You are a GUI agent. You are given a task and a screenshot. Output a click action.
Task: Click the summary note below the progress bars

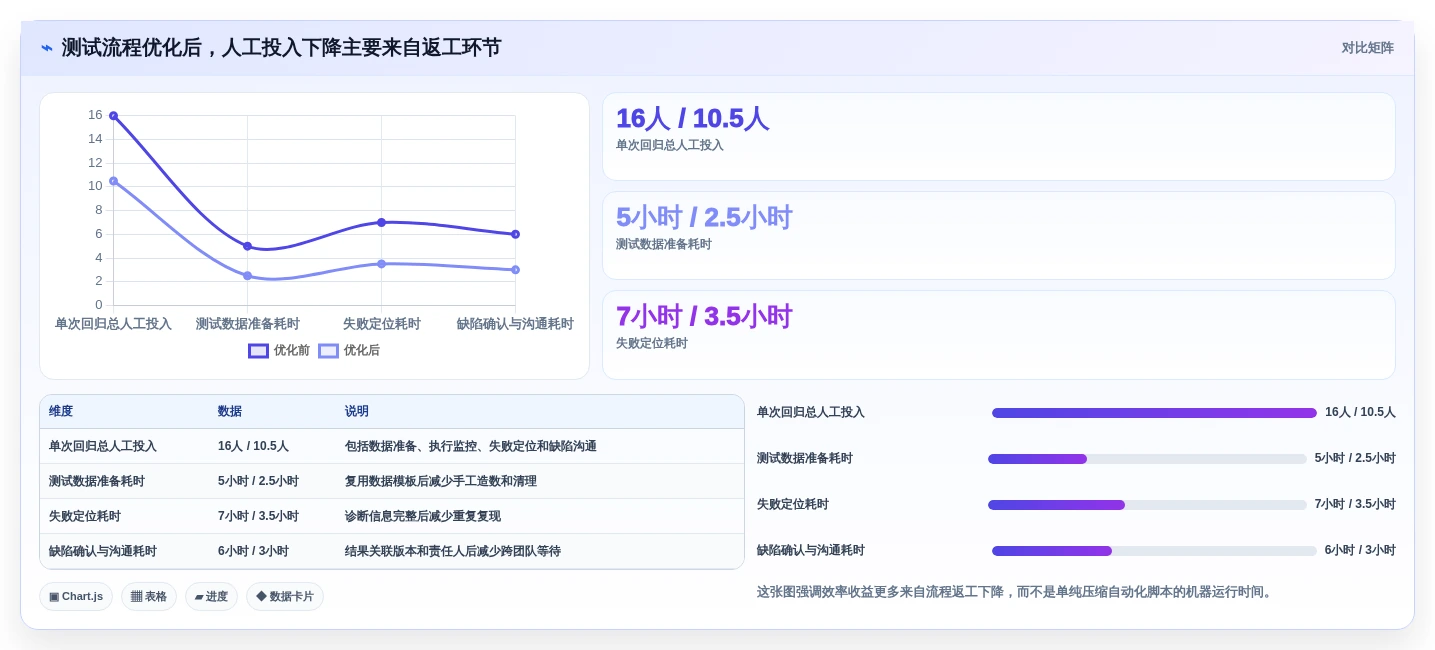tap(1016, 592)
